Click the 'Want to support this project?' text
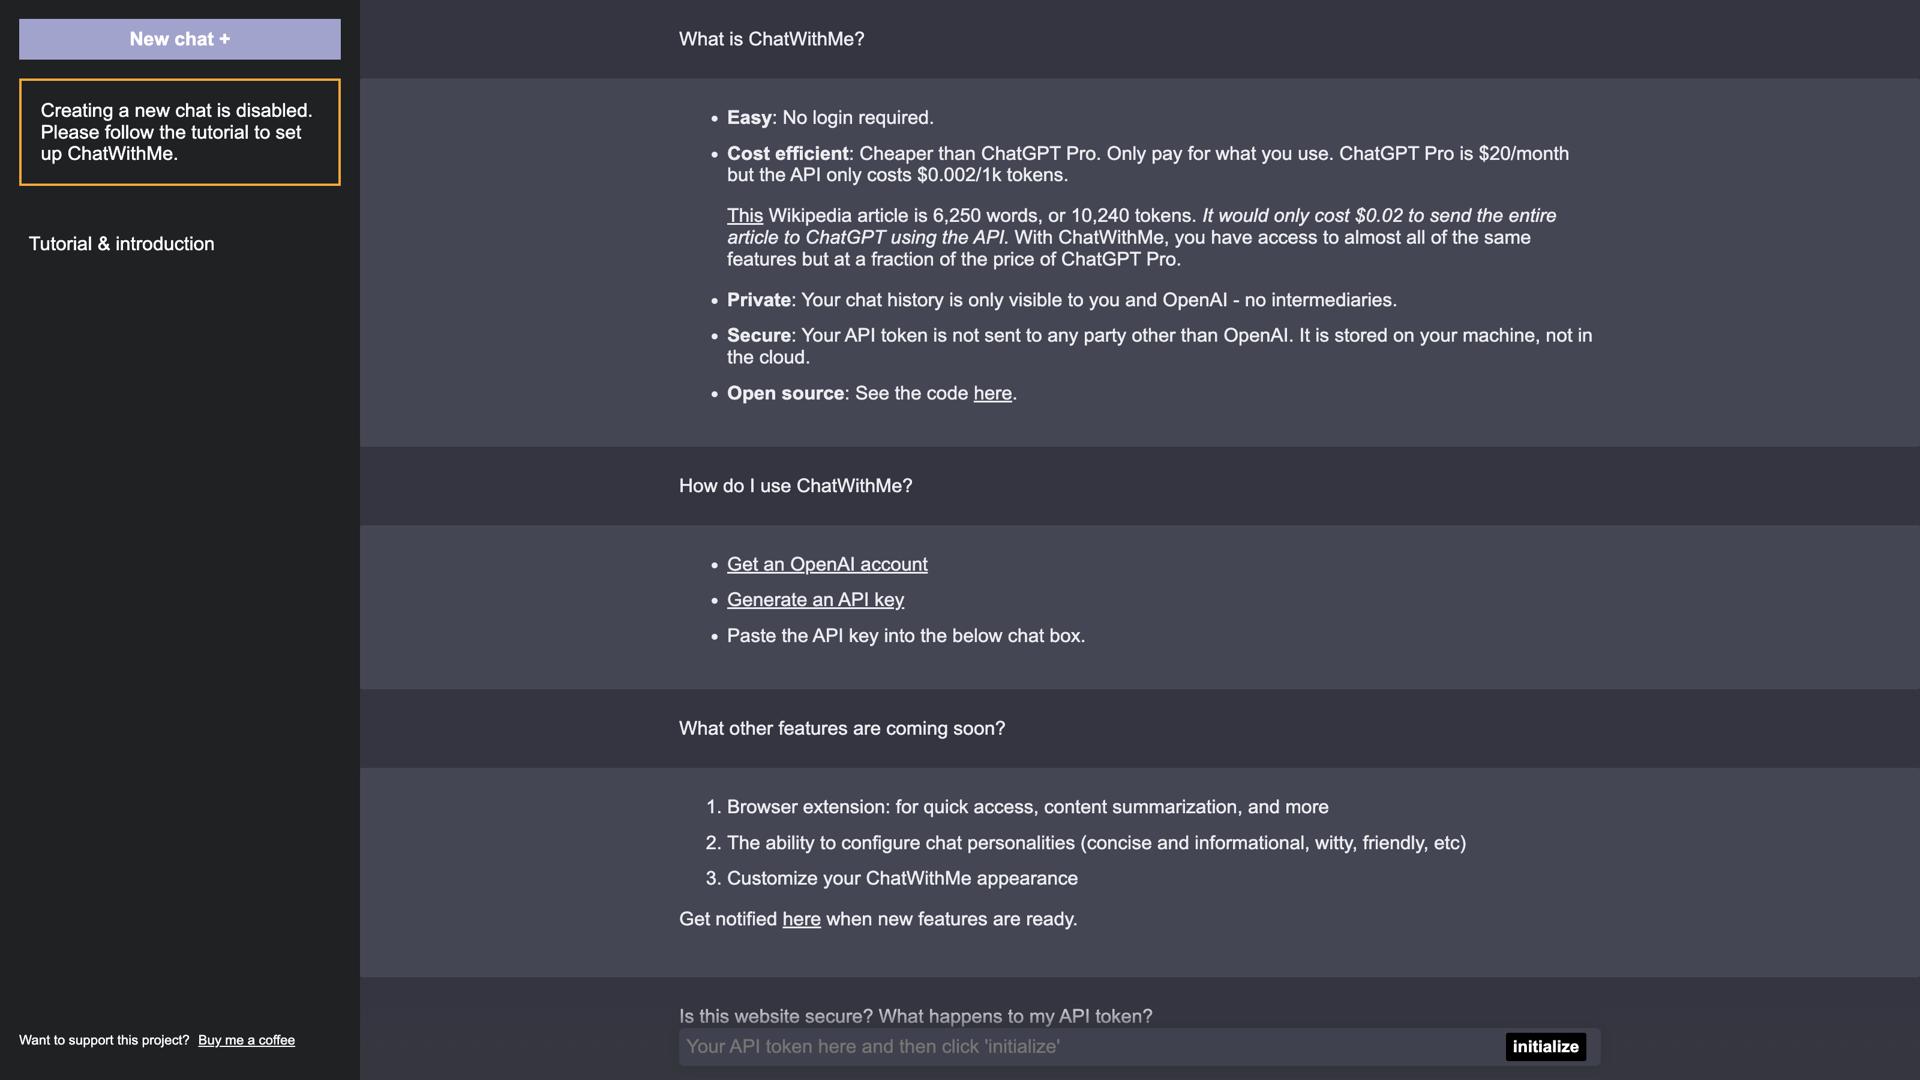This screenshot has height=1080, width=1920. tap(104, 1040)
